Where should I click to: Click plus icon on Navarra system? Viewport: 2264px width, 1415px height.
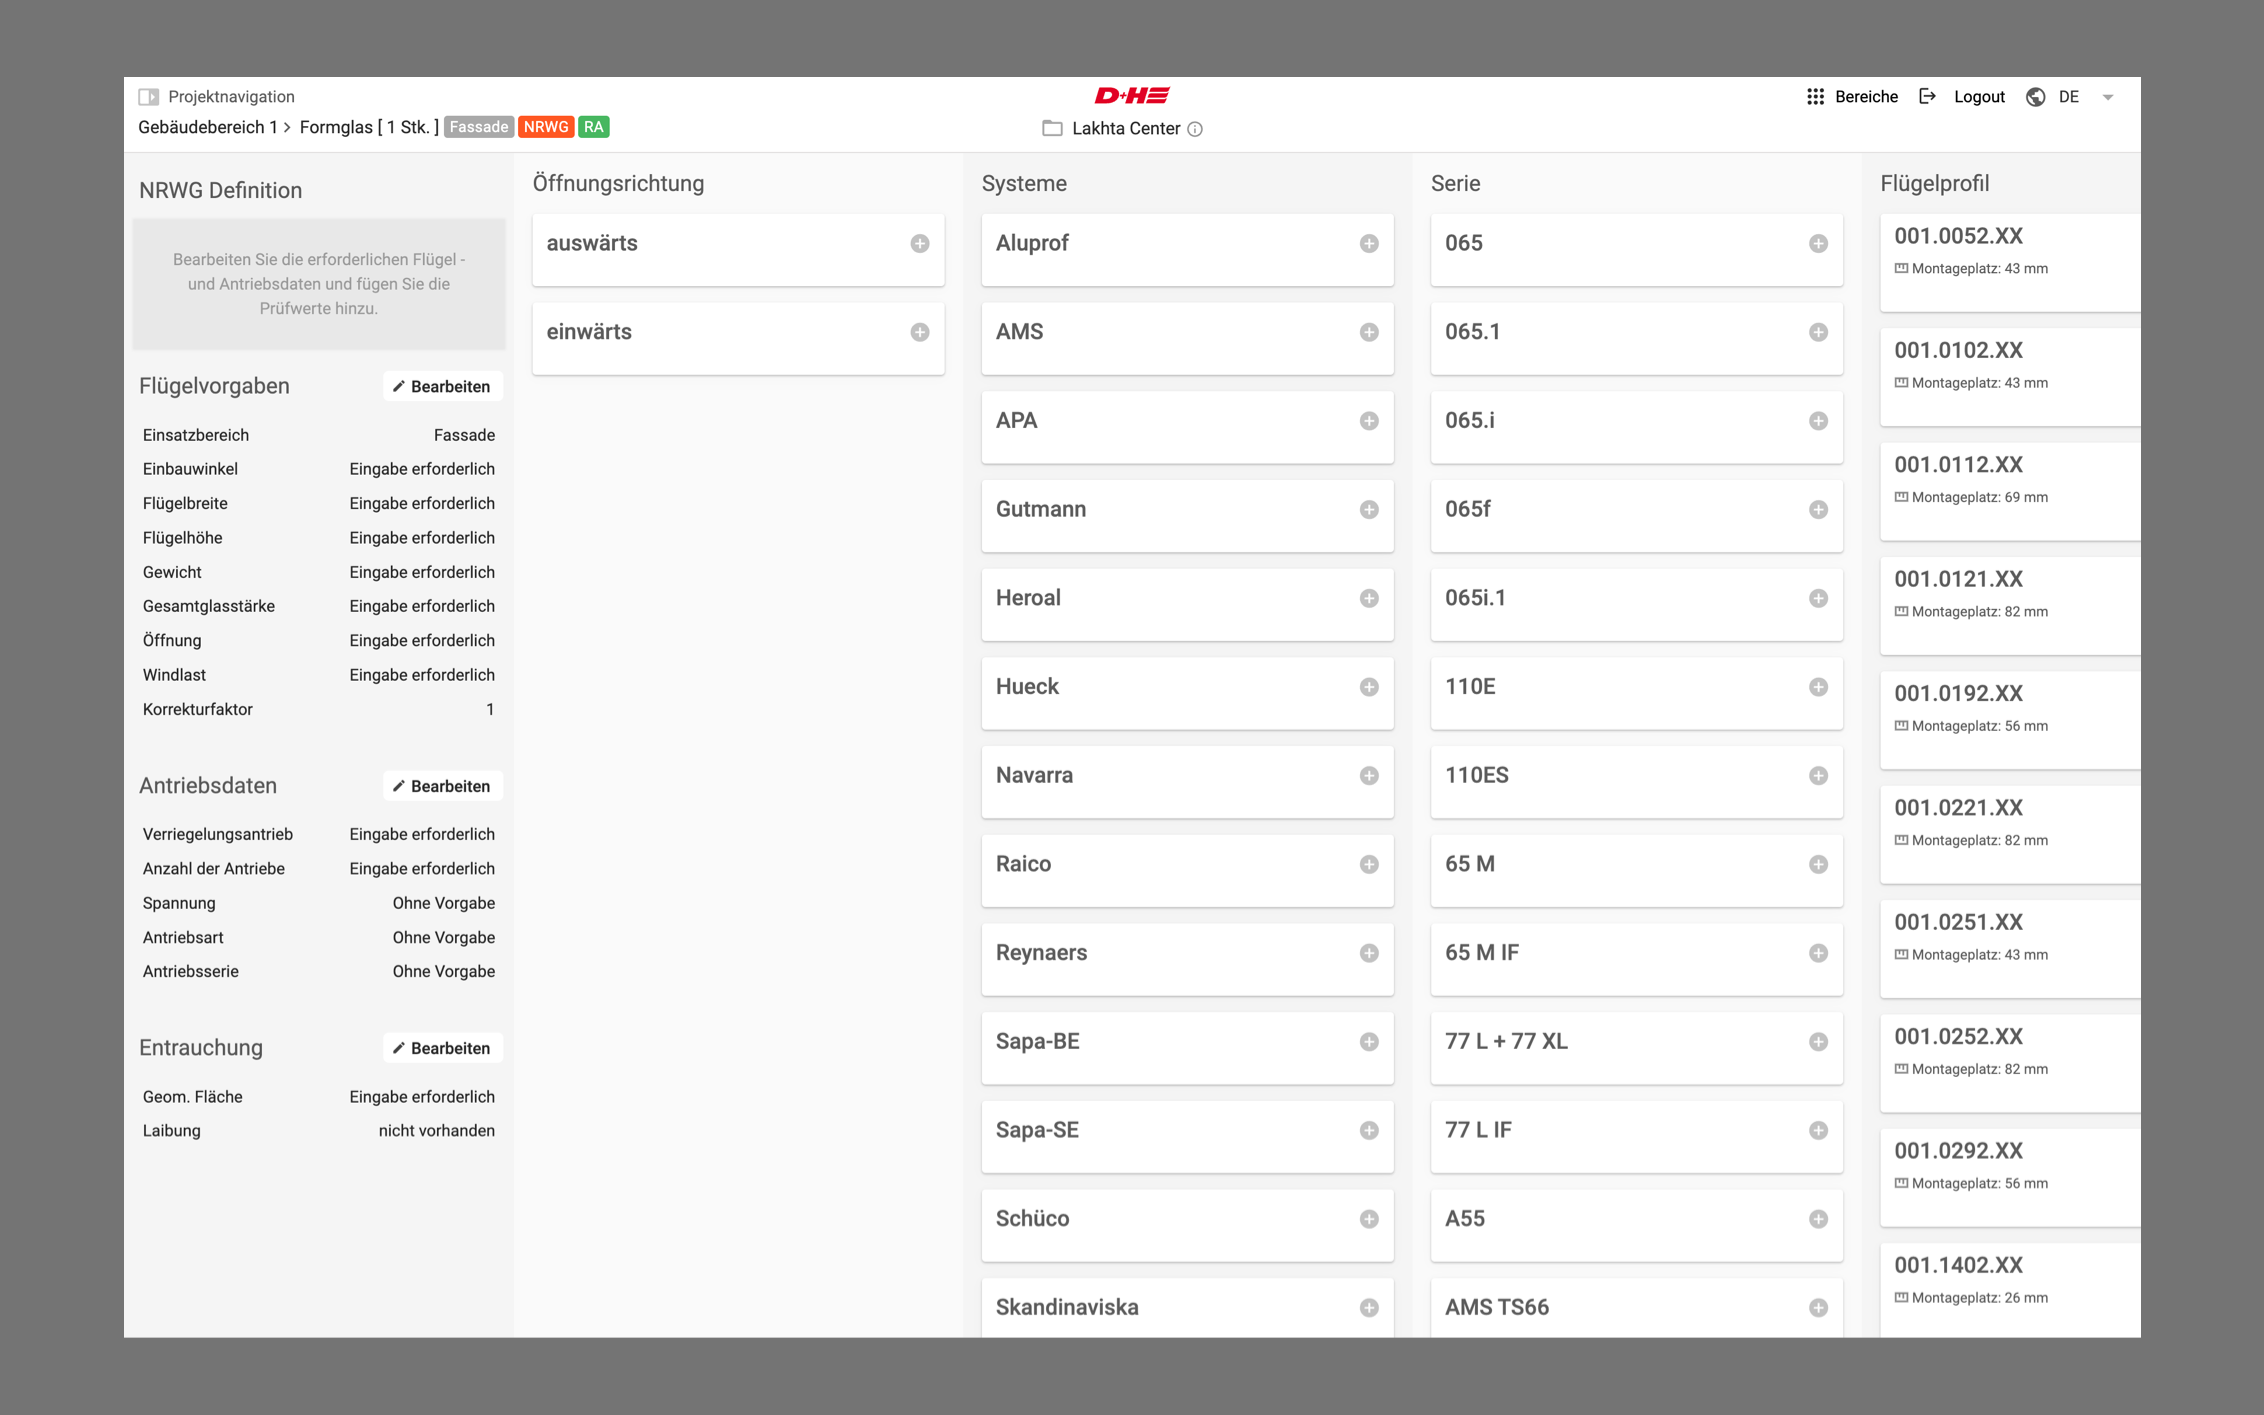tap(1369, 776)
